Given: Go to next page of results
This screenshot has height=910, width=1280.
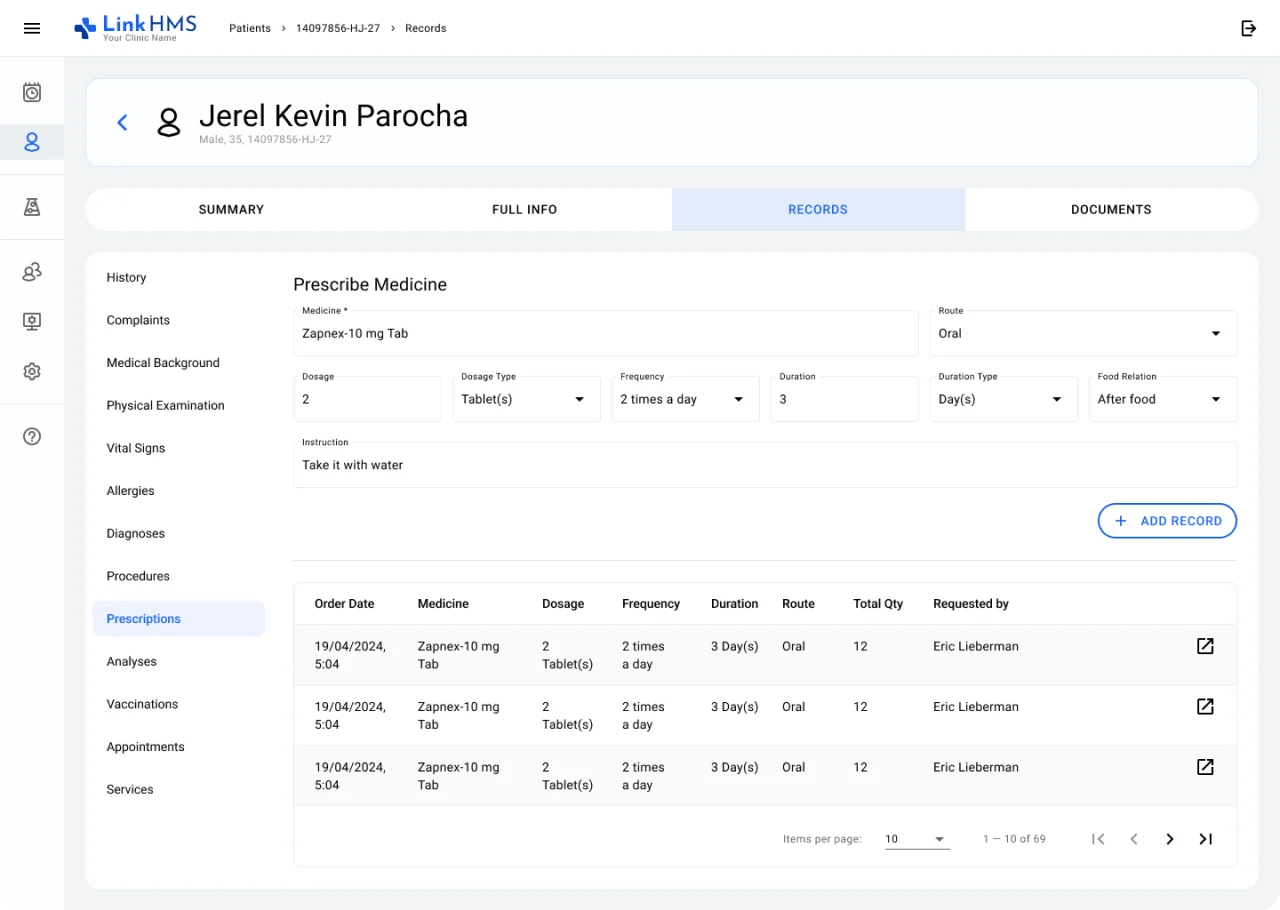Looking at the screenshot, I should 1170,839.
